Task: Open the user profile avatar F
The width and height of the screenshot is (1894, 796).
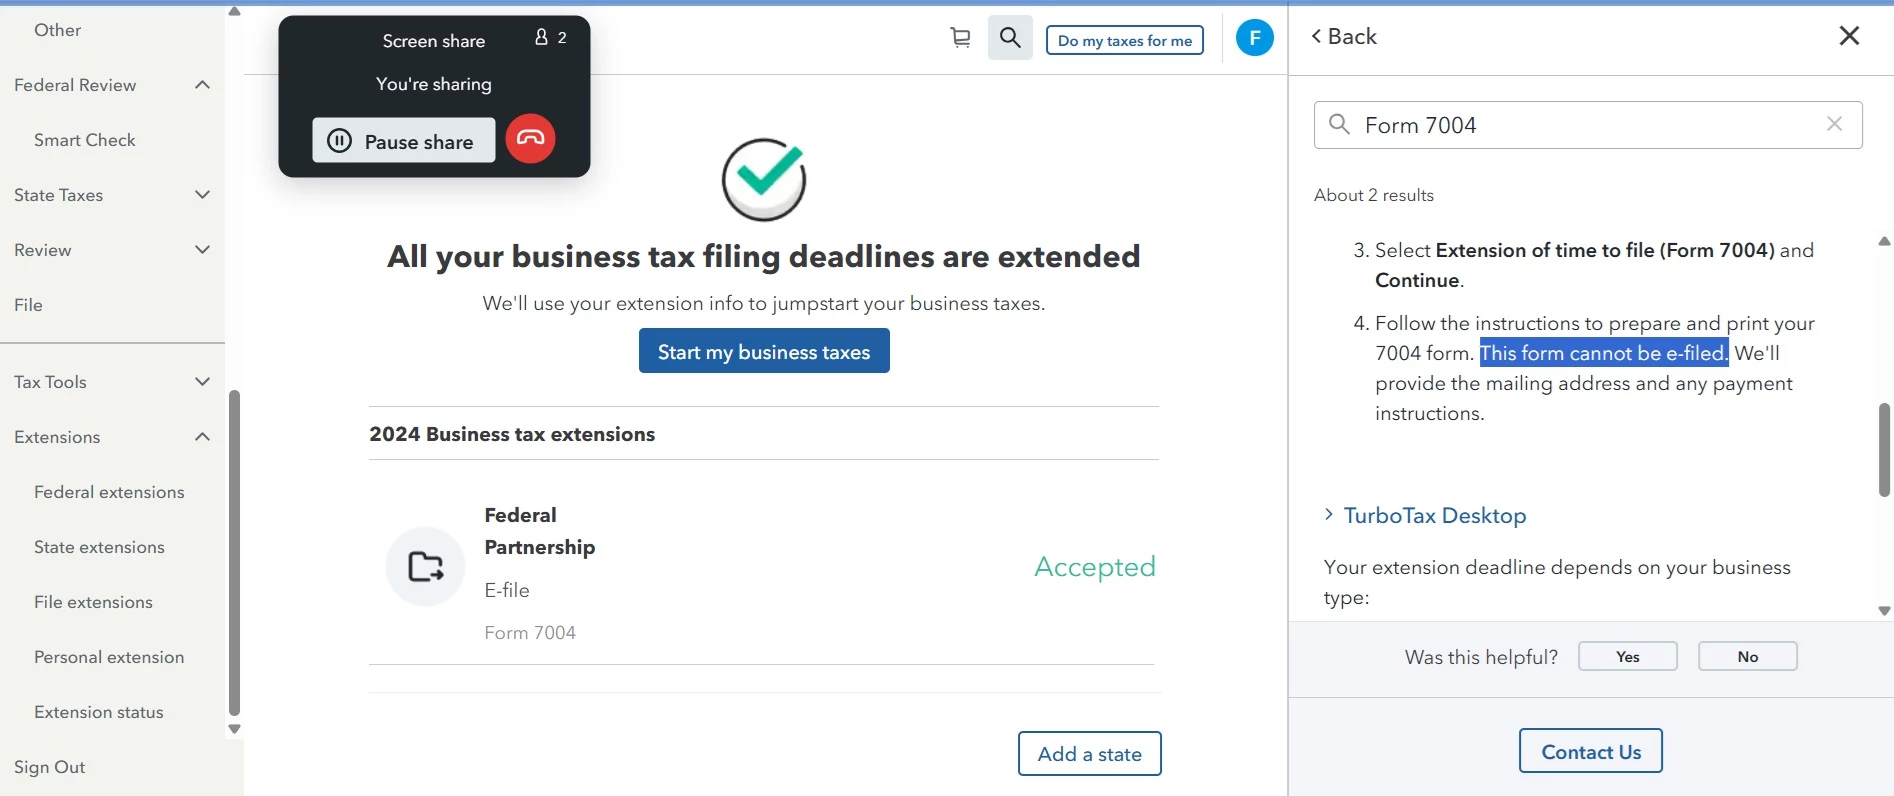Action: point(1254,38)
